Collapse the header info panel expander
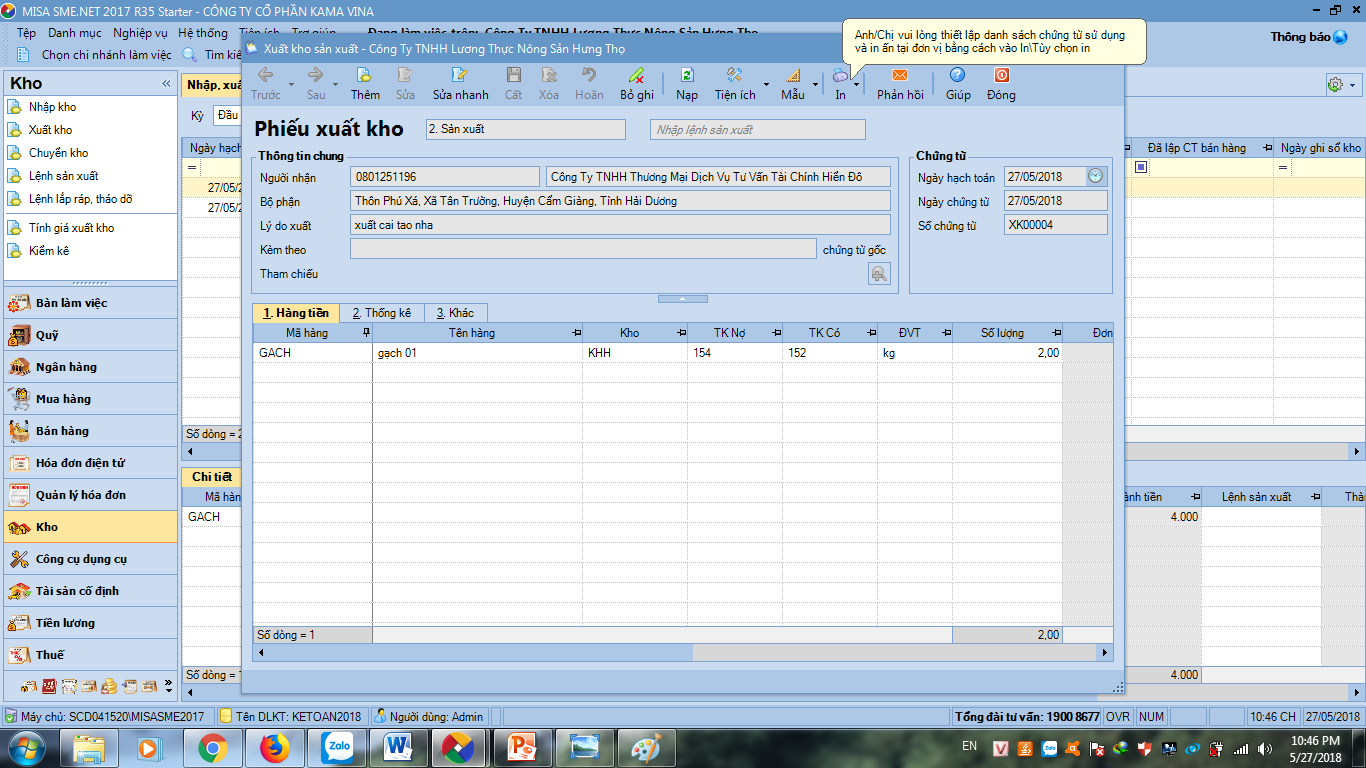 pos(683,299)
